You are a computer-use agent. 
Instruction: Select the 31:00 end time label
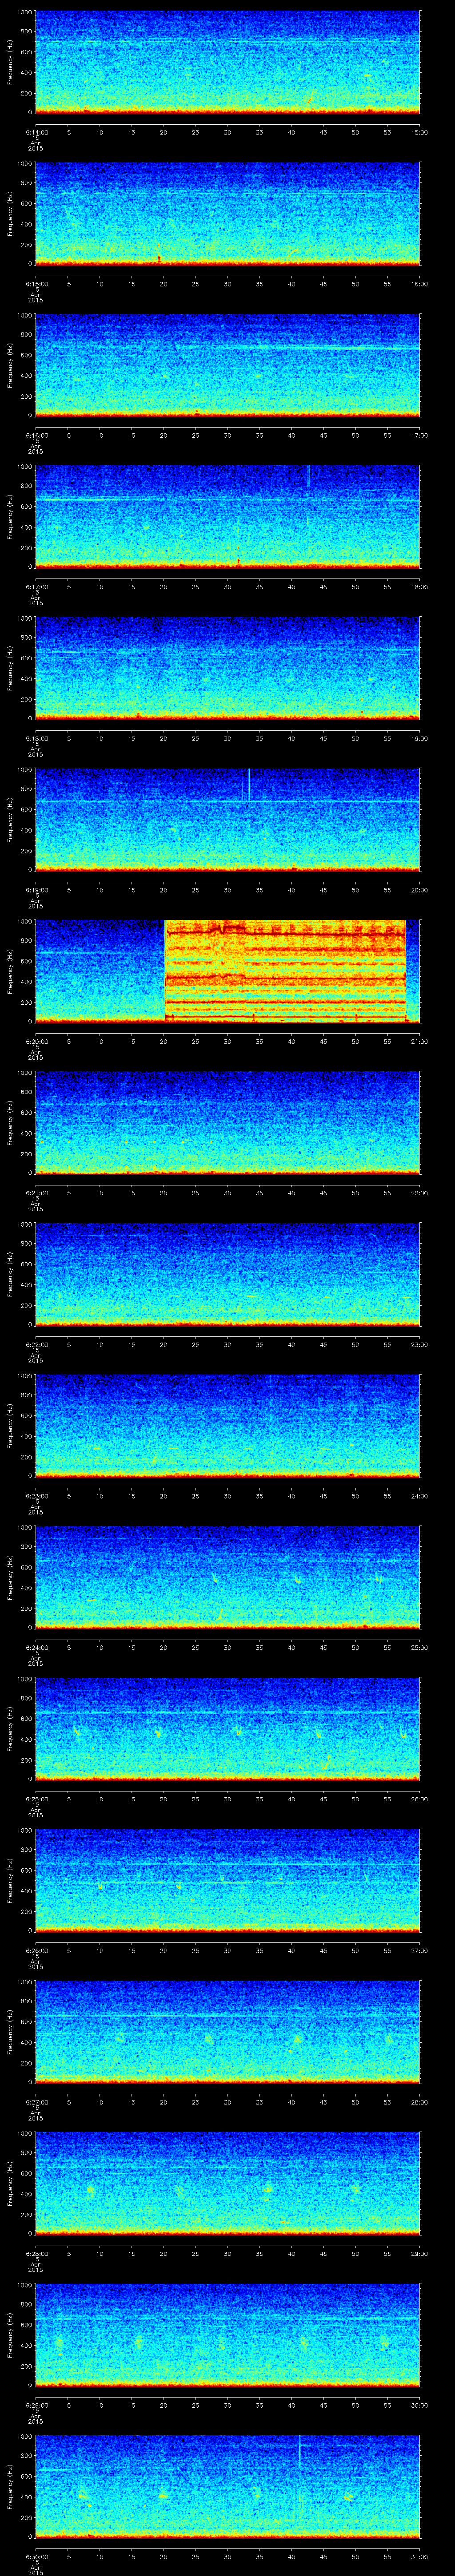pyautogui.click(x=420, y=2556)
